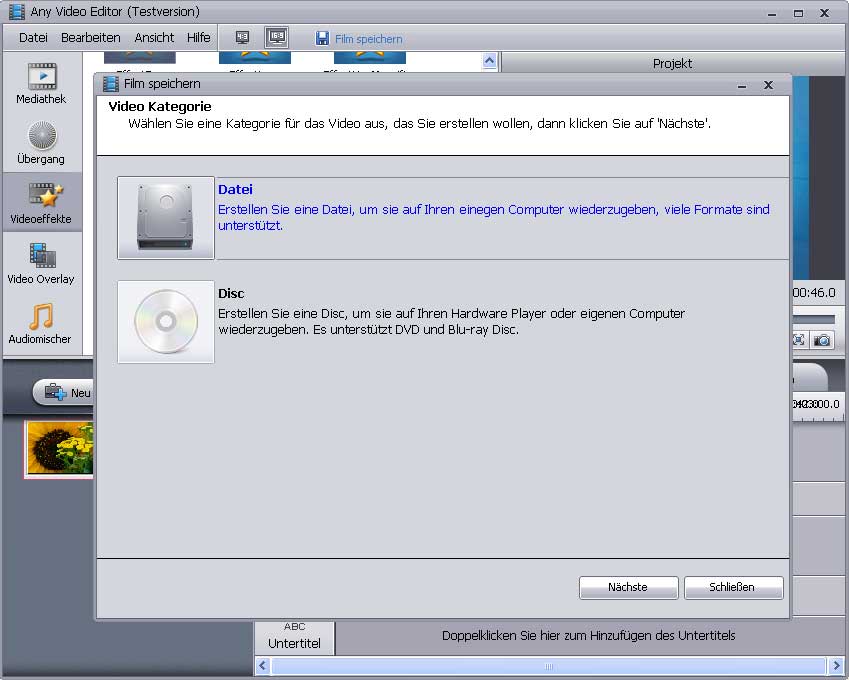Viewport: 849px width, 680px height.
Task: Click Film speichern in the toolbar
Action: (x=359, y=38)
